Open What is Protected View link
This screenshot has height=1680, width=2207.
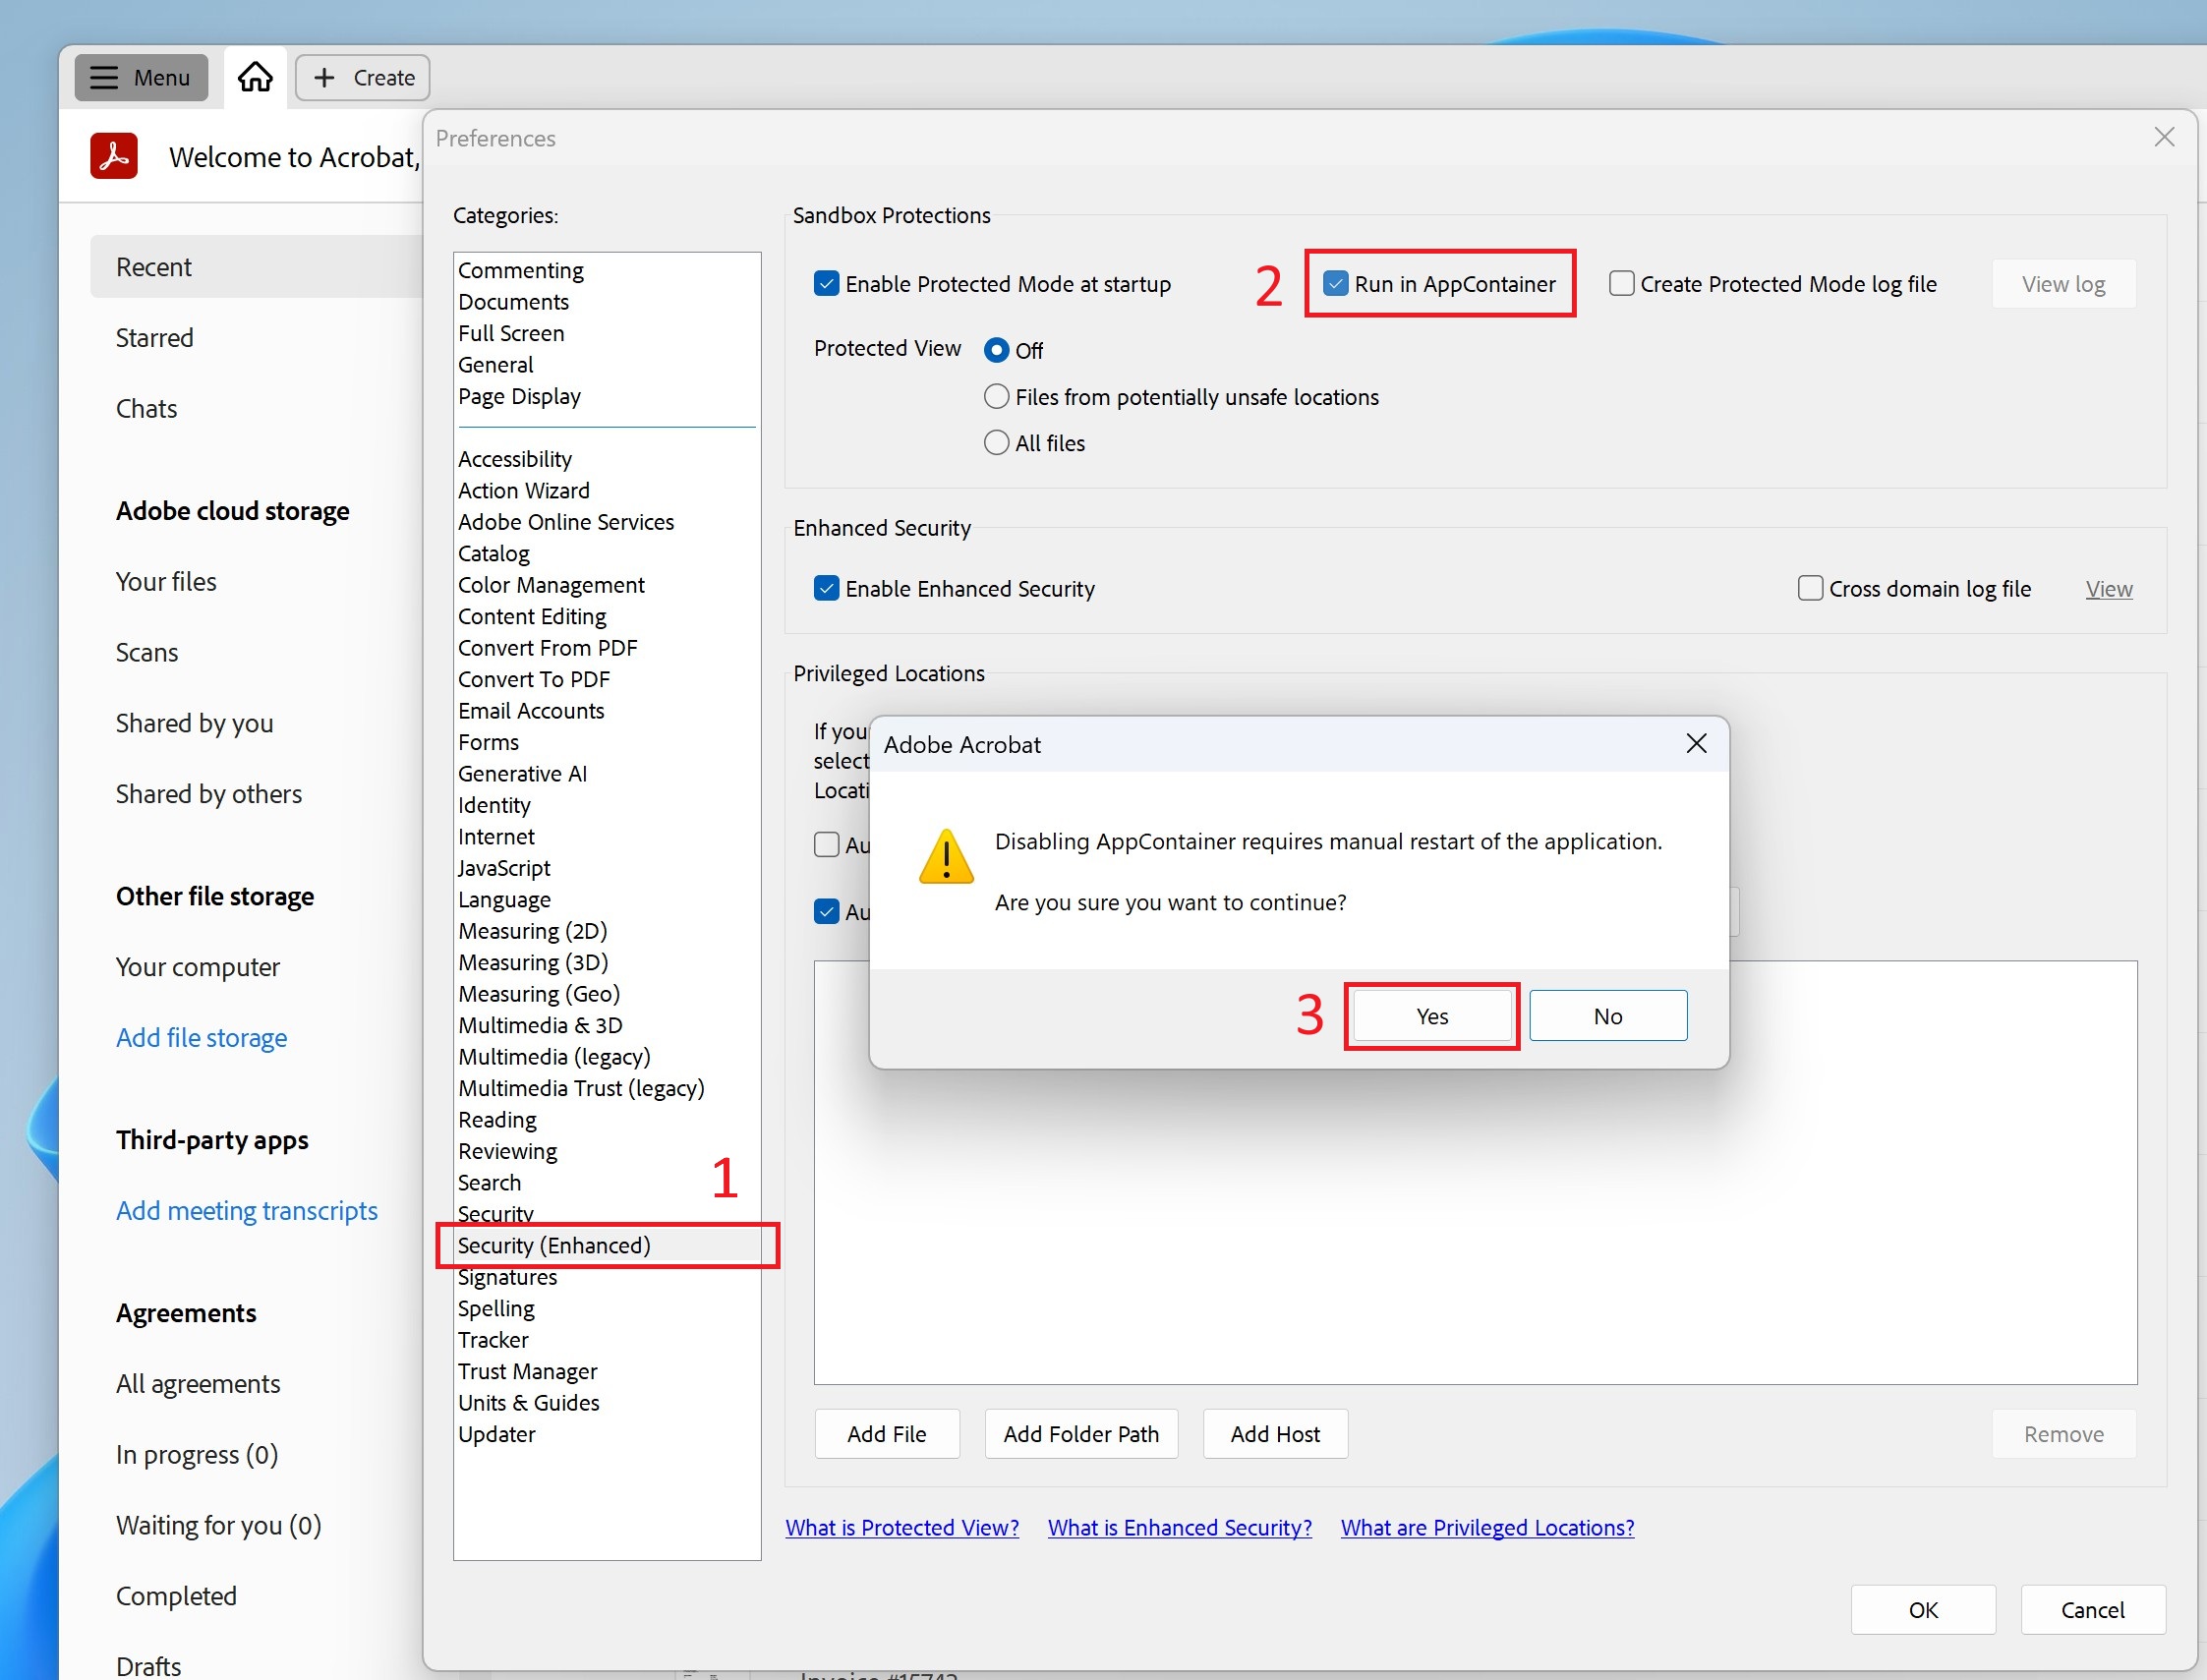click(x=902, y=1527)
